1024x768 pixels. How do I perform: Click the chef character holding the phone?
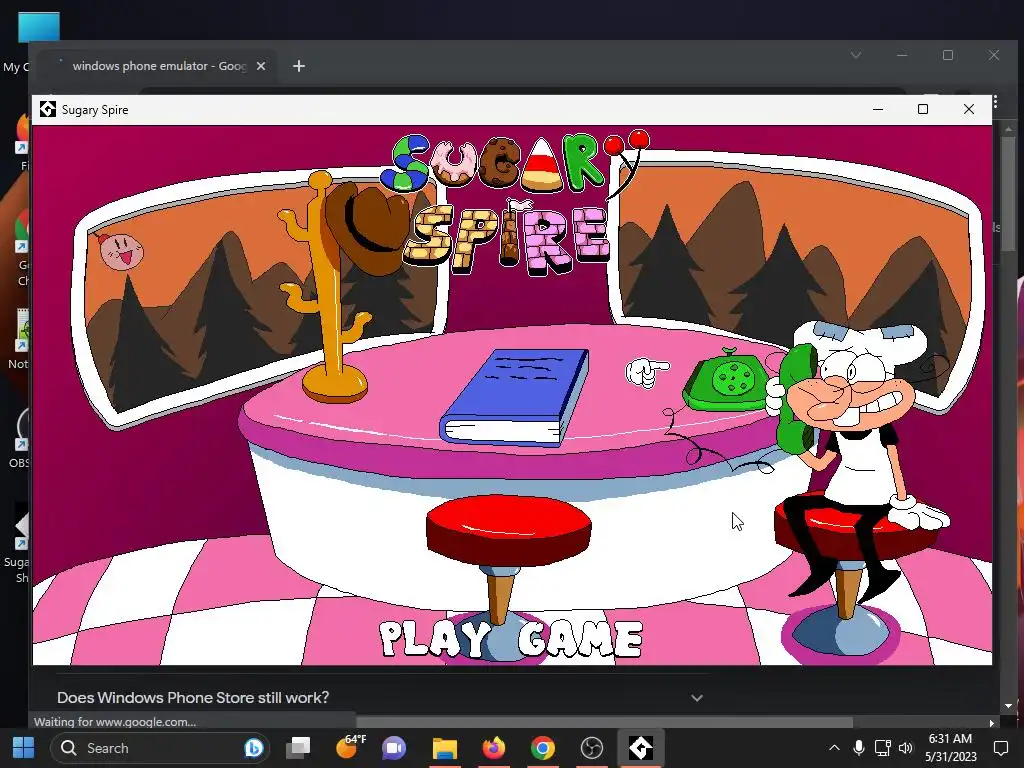(856, 457)
